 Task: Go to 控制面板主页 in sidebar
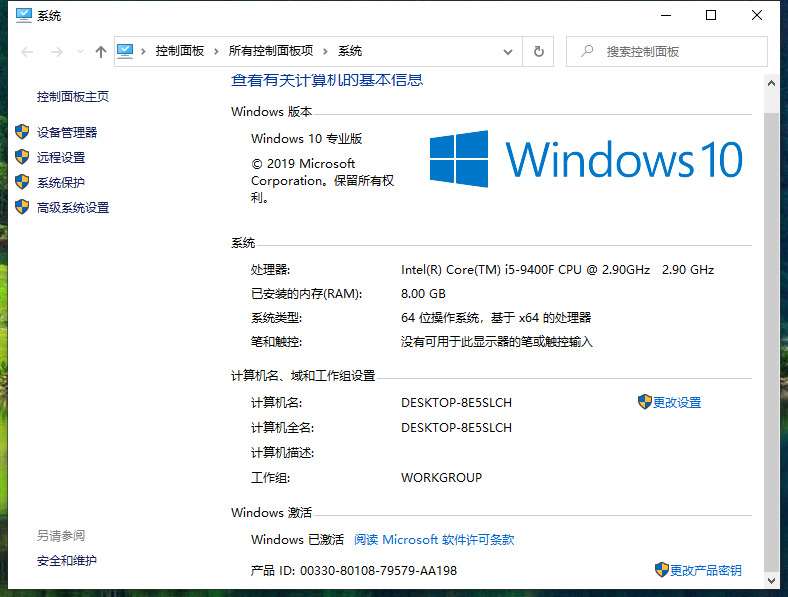pyautogui.click(x=72, y=97)
